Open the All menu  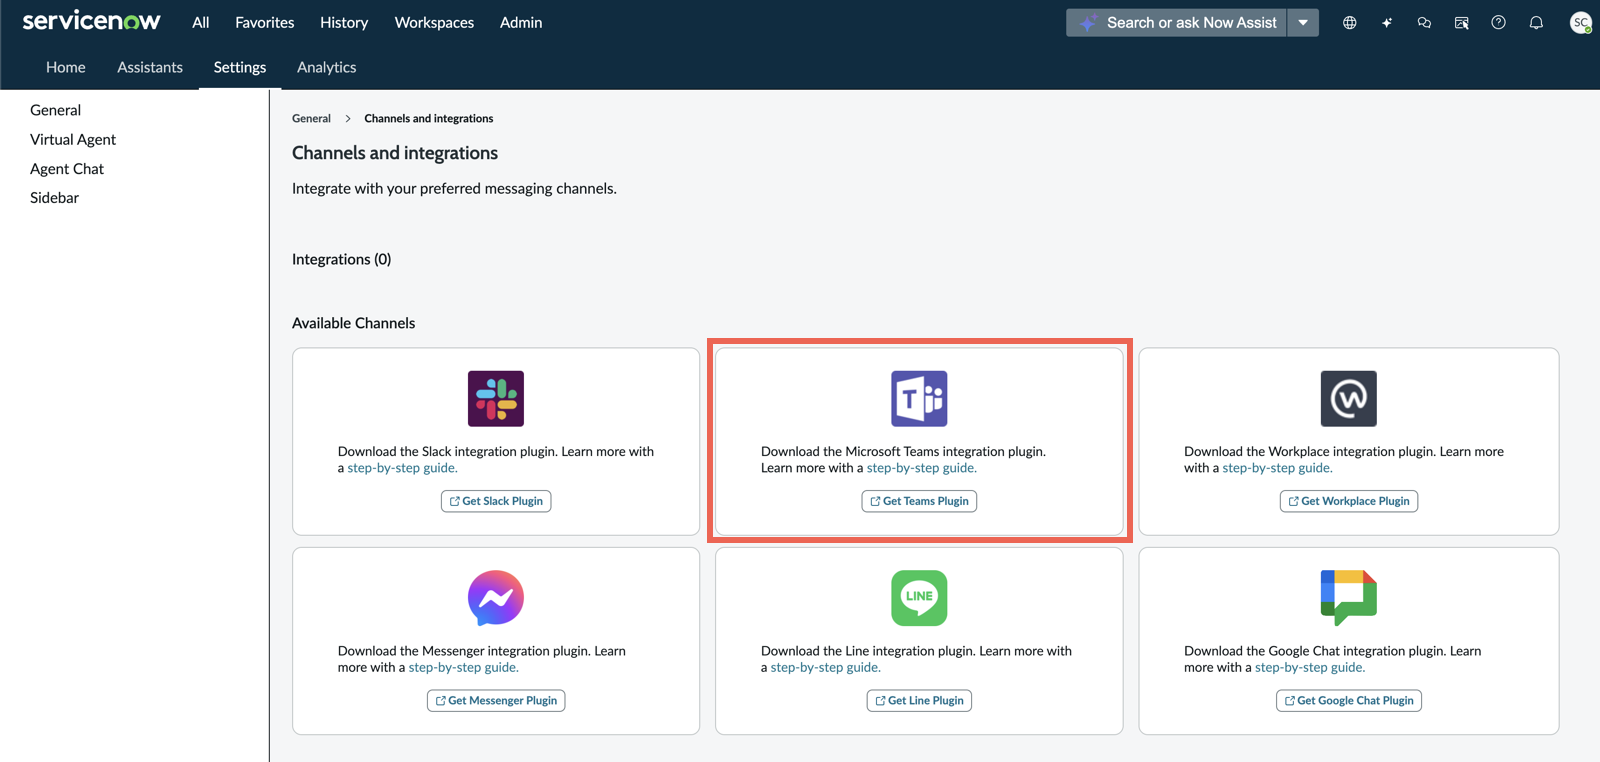(x=201, y=22)
